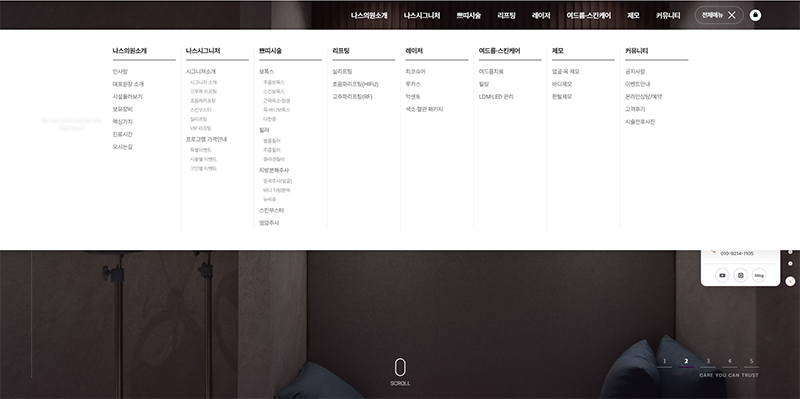Click 고주파리프팅(RF) link
Screen dimensions: 800x399
click(x=352, y=96)
